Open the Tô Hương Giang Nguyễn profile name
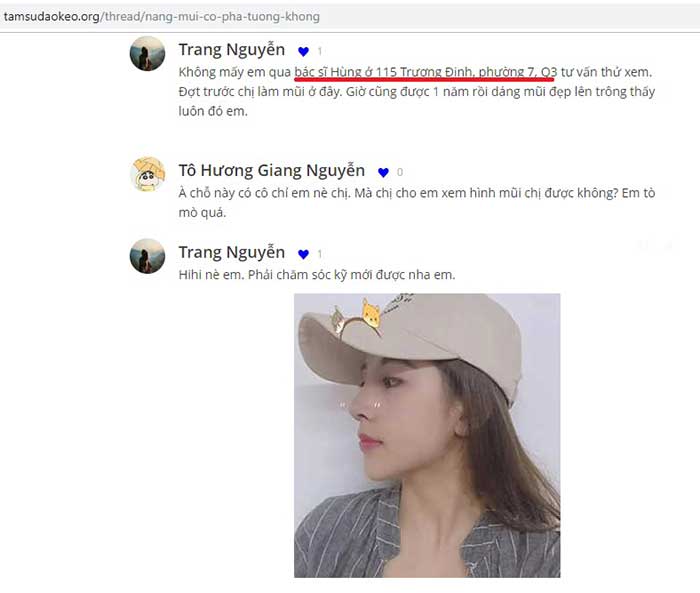Image resolution: width=700 pixels, height=593 pixels. coord(272,171)
